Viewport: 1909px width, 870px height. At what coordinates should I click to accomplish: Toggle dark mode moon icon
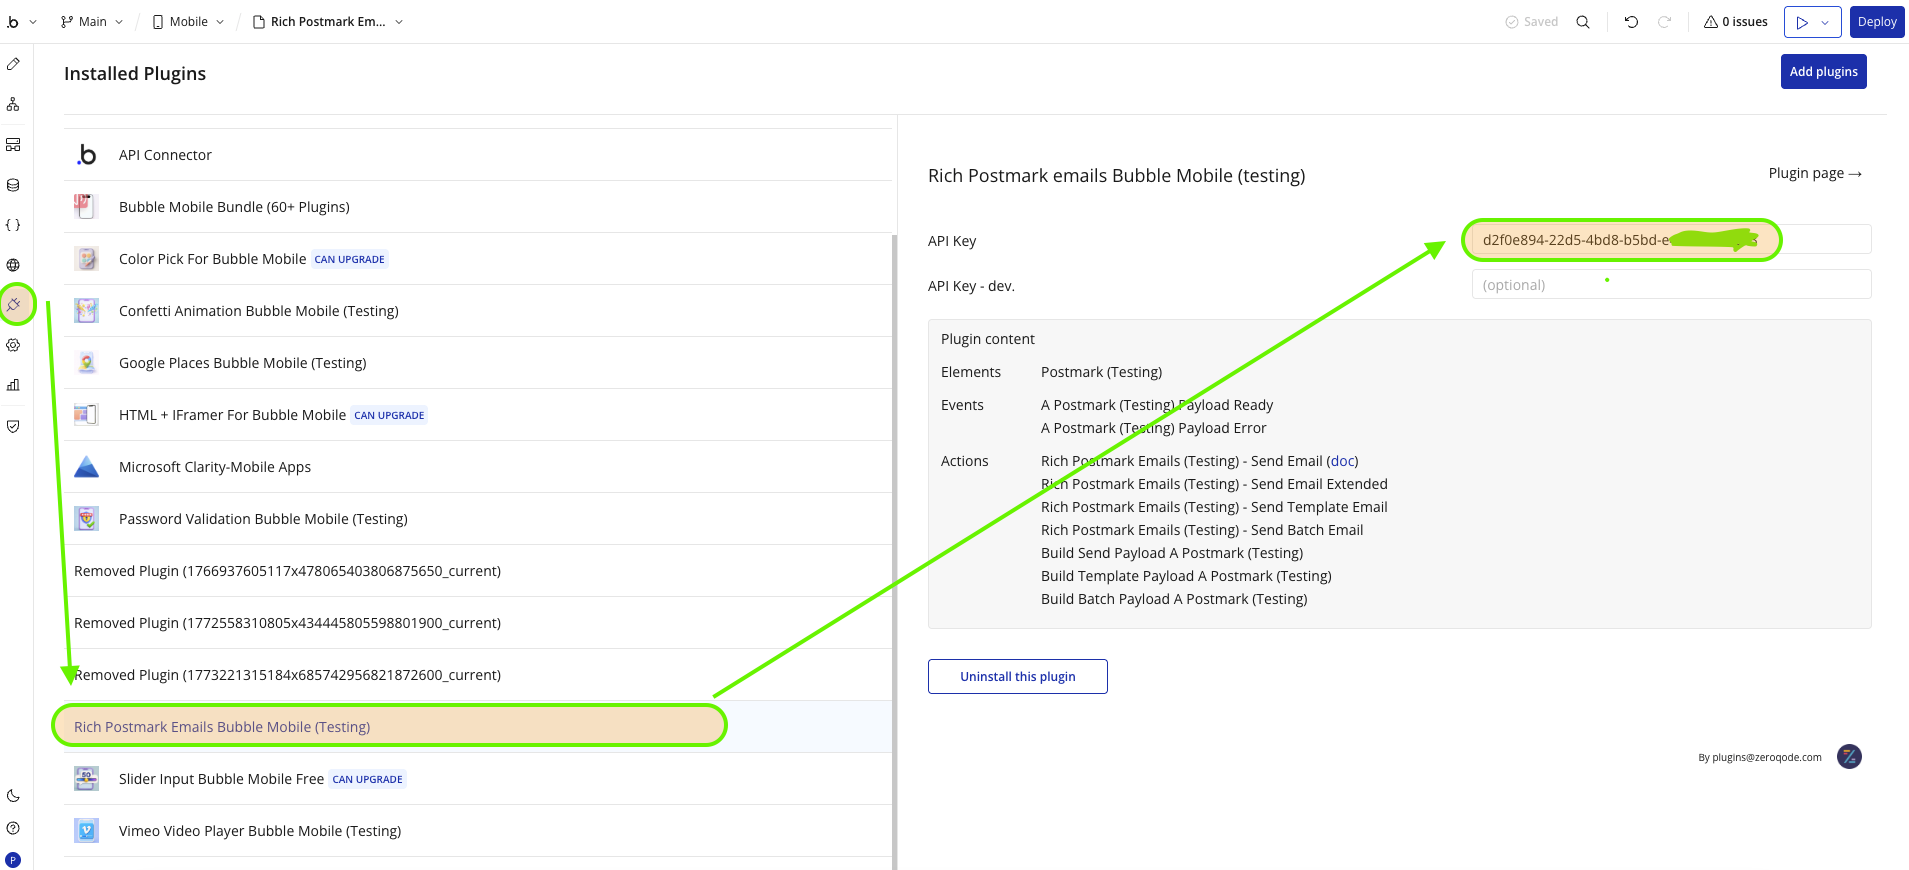13,796
